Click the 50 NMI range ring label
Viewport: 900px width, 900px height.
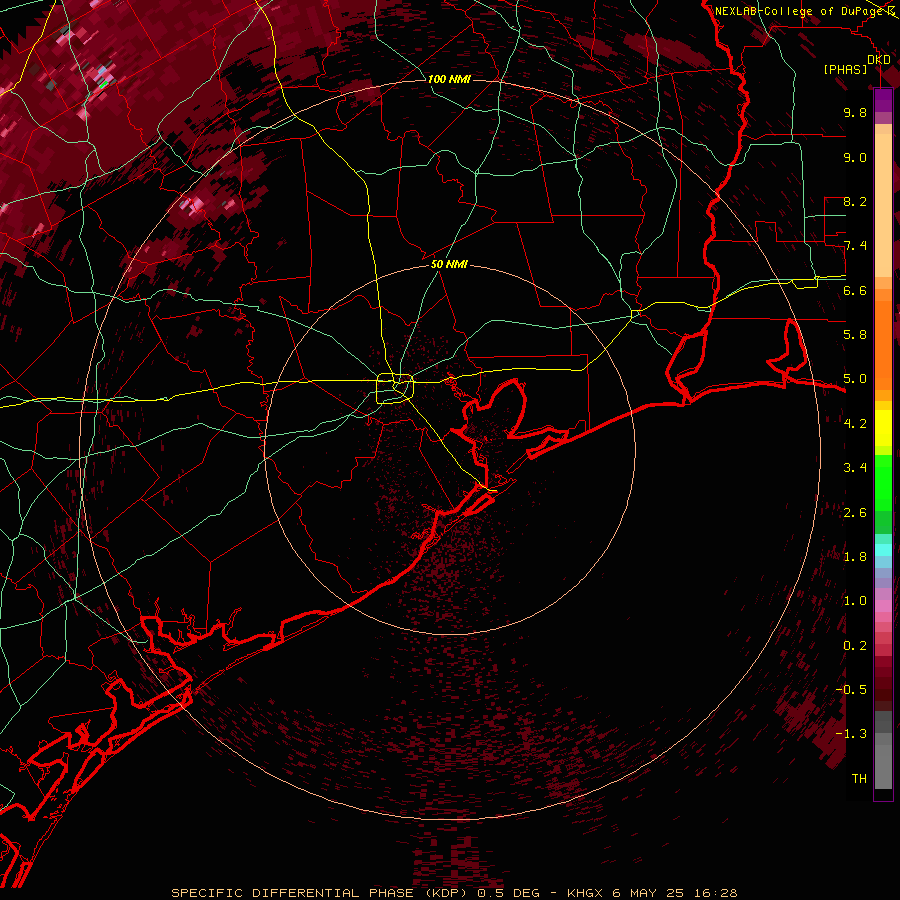449,264
